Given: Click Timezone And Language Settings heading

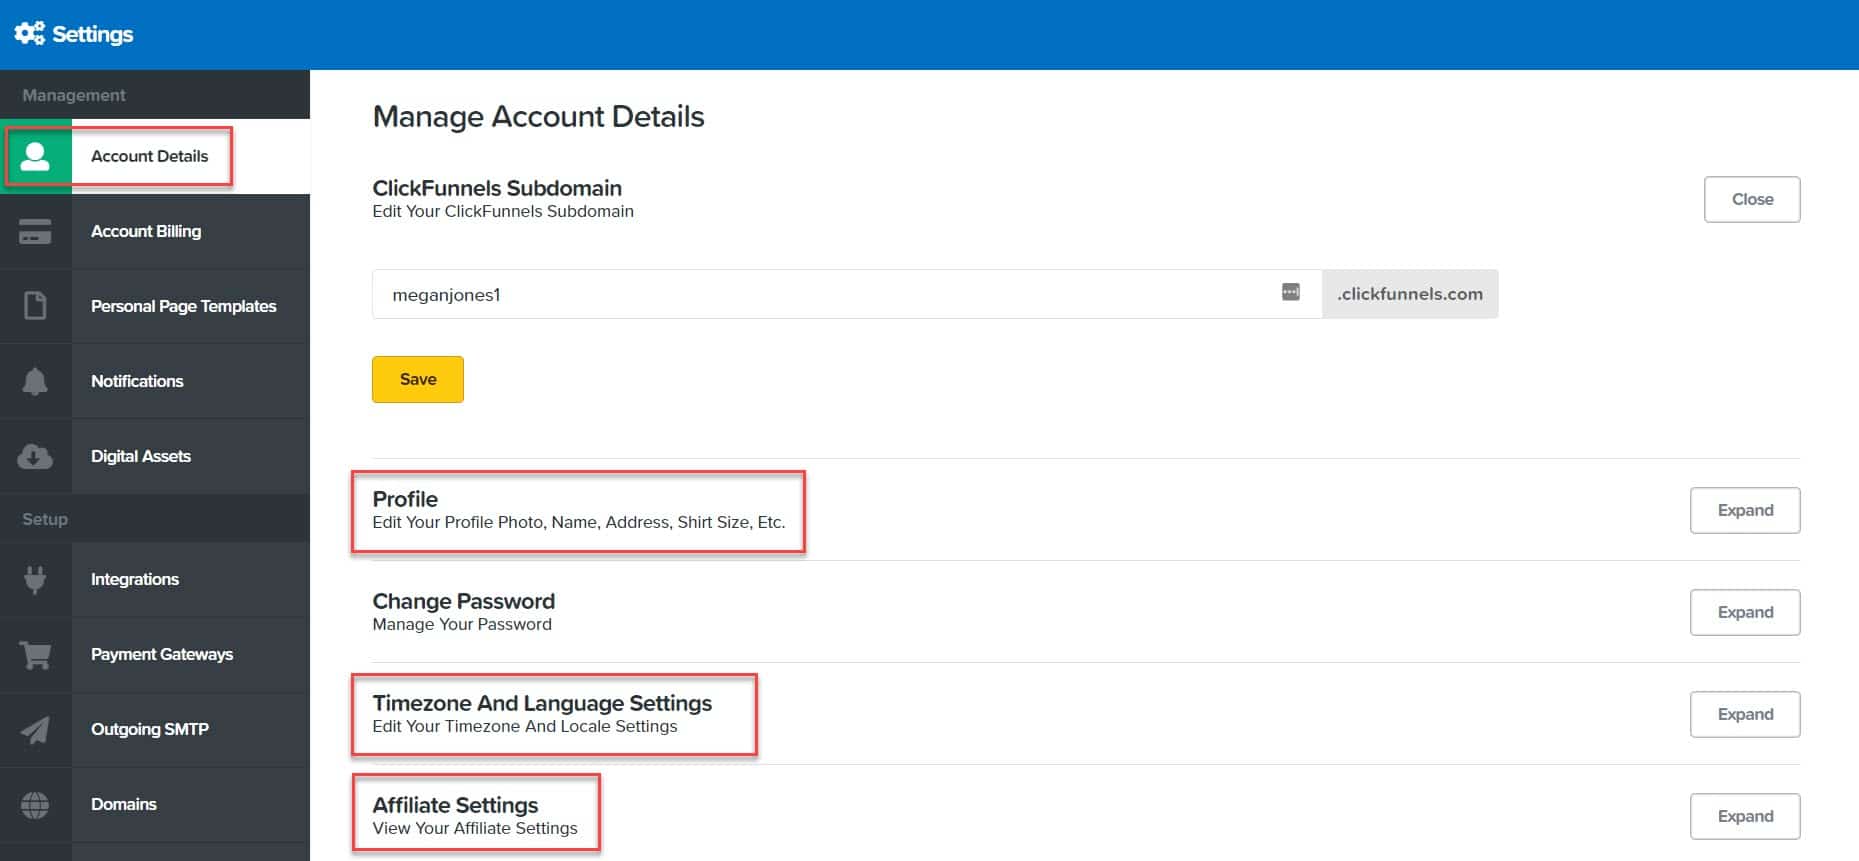Looking at the screenshot, I should 542,703.
